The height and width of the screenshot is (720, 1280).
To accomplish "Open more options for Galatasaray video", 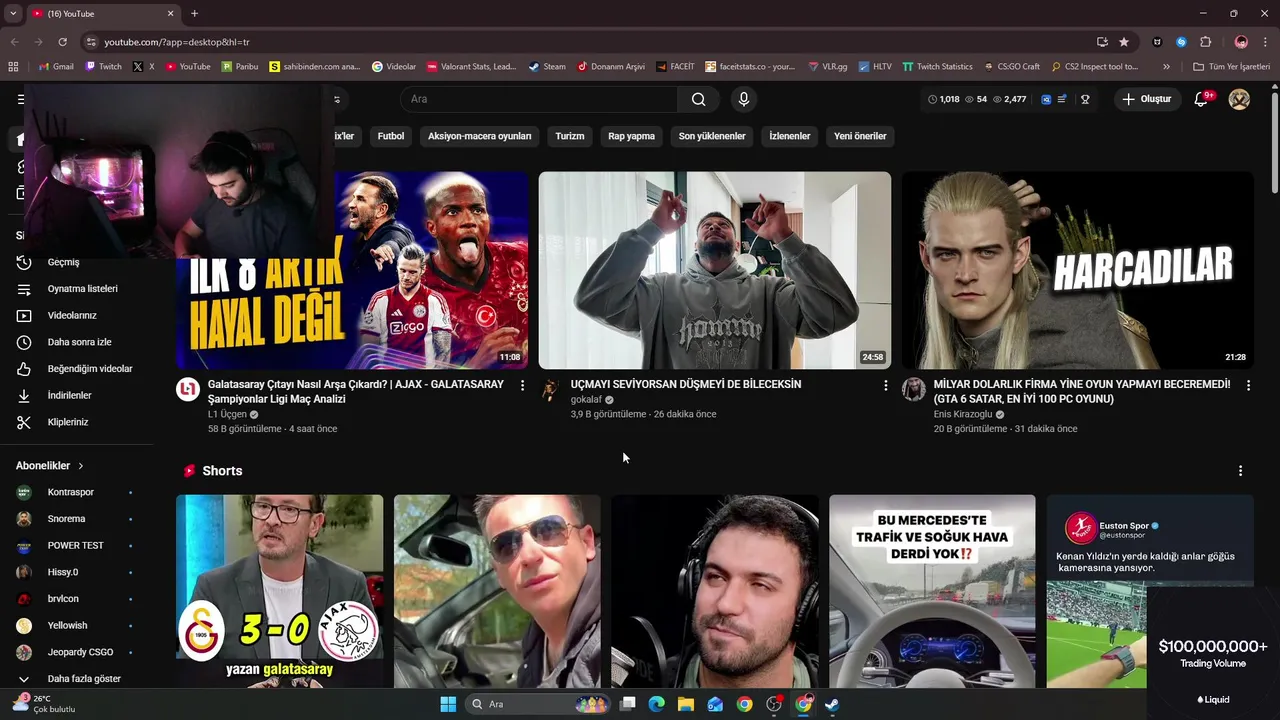I will click(522, 385).
